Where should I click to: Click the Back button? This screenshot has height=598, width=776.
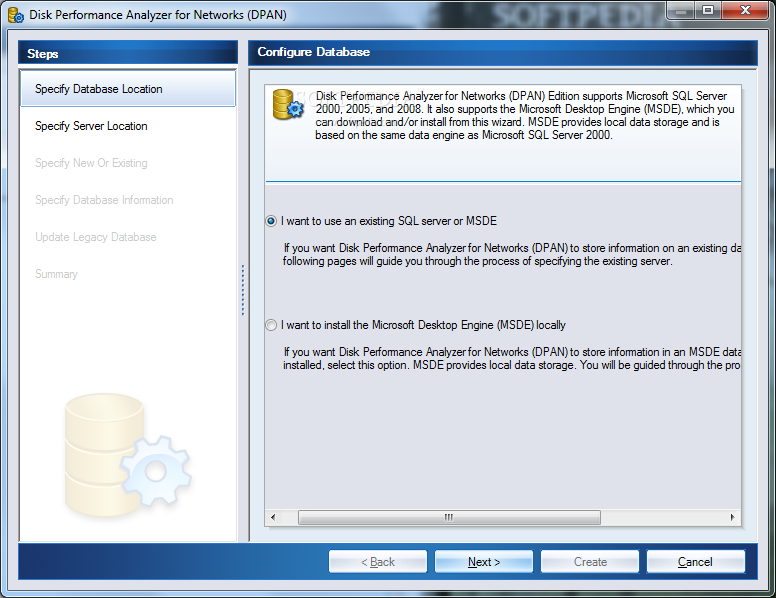tap(378, 562)
